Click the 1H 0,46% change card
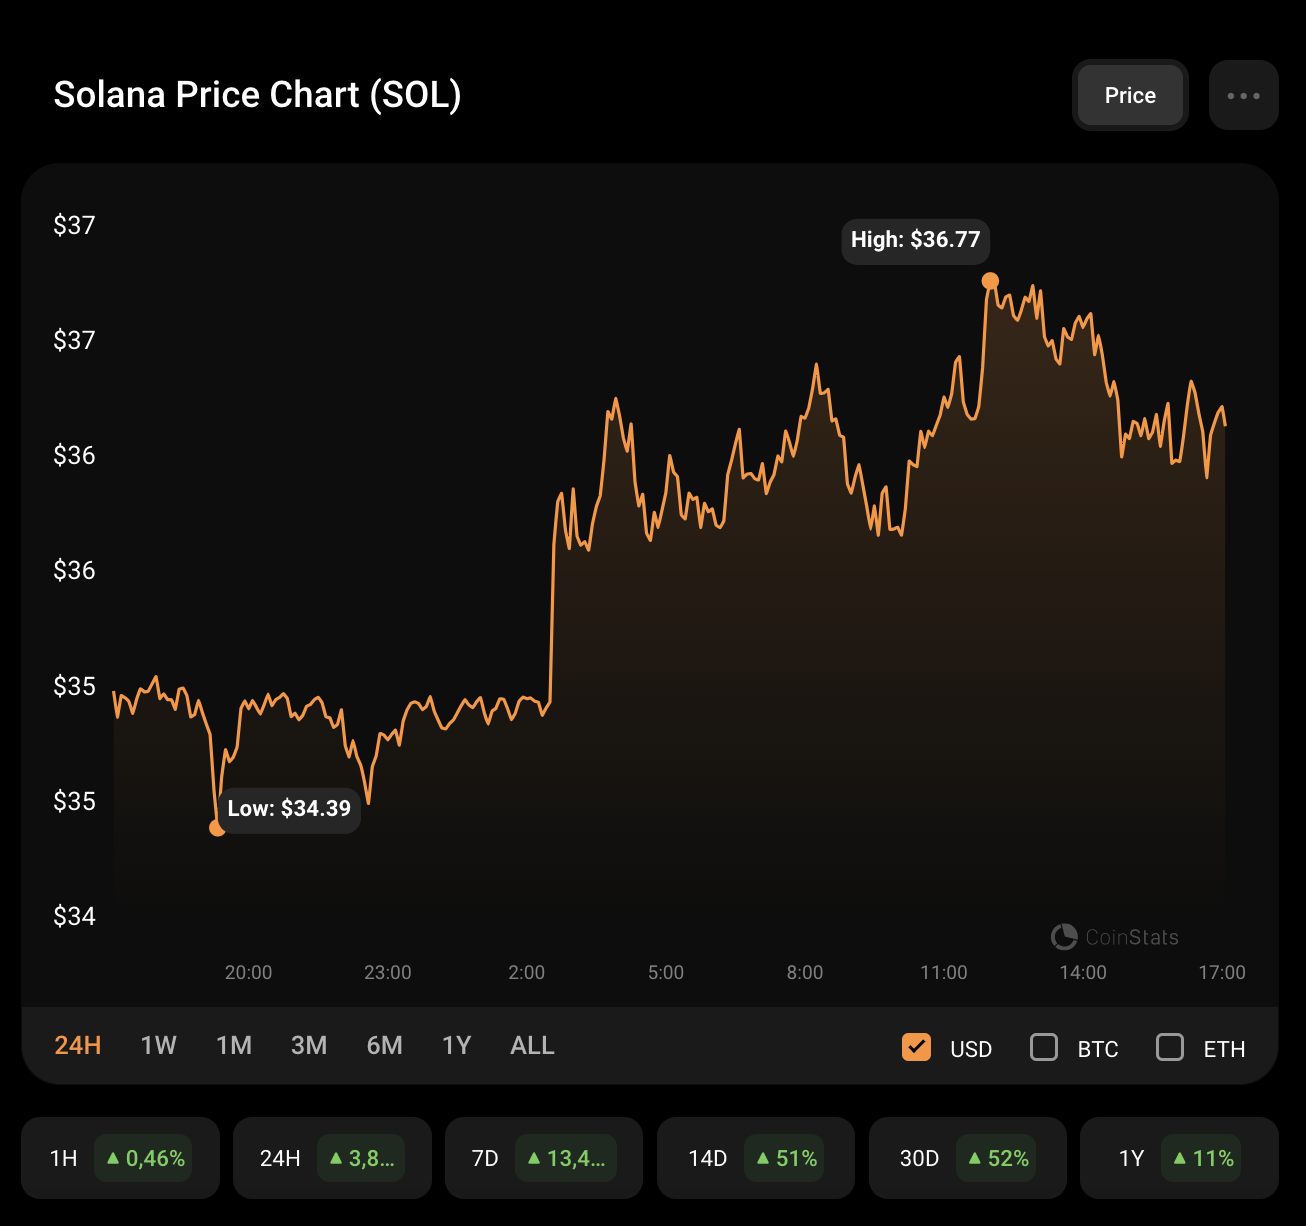The height and width of the screenshot is (1226, 1306). pyautogui.click(x=120, y=1158)
